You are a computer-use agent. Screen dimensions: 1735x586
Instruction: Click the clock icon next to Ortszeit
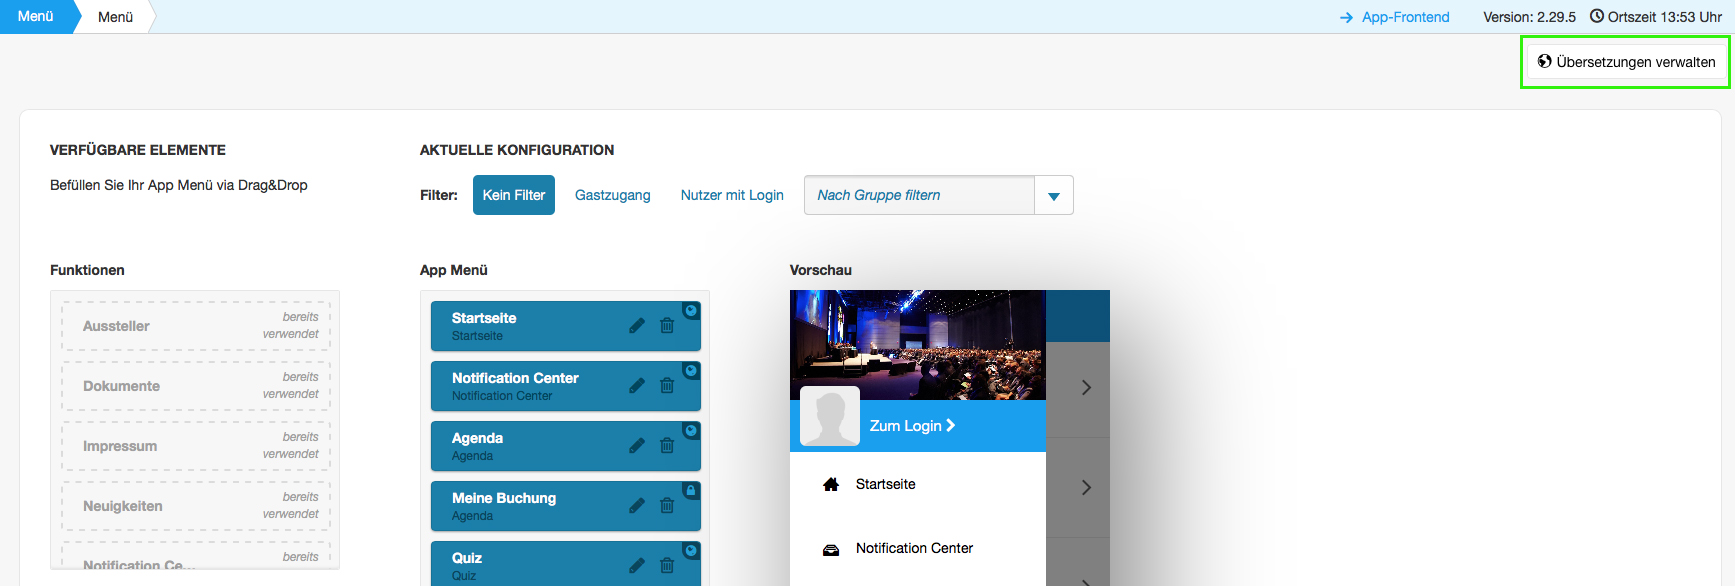(1597, 16)
